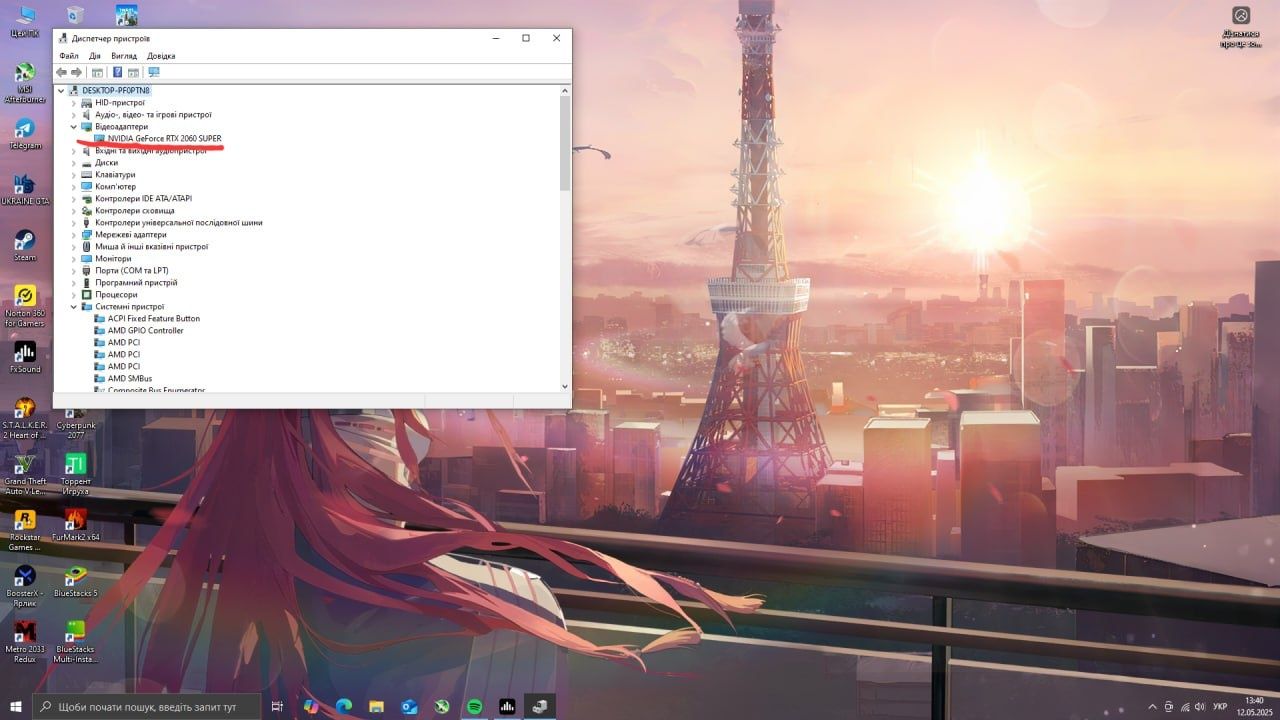This screenshot has width=1280, height=720.
Task: Open Outlook from the taskbar
Action: click(409, 706)
